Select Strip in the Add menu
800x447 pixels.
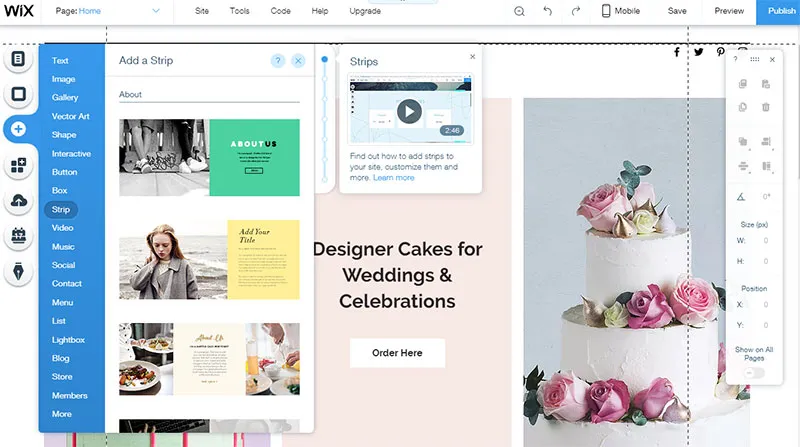point(61,209)
